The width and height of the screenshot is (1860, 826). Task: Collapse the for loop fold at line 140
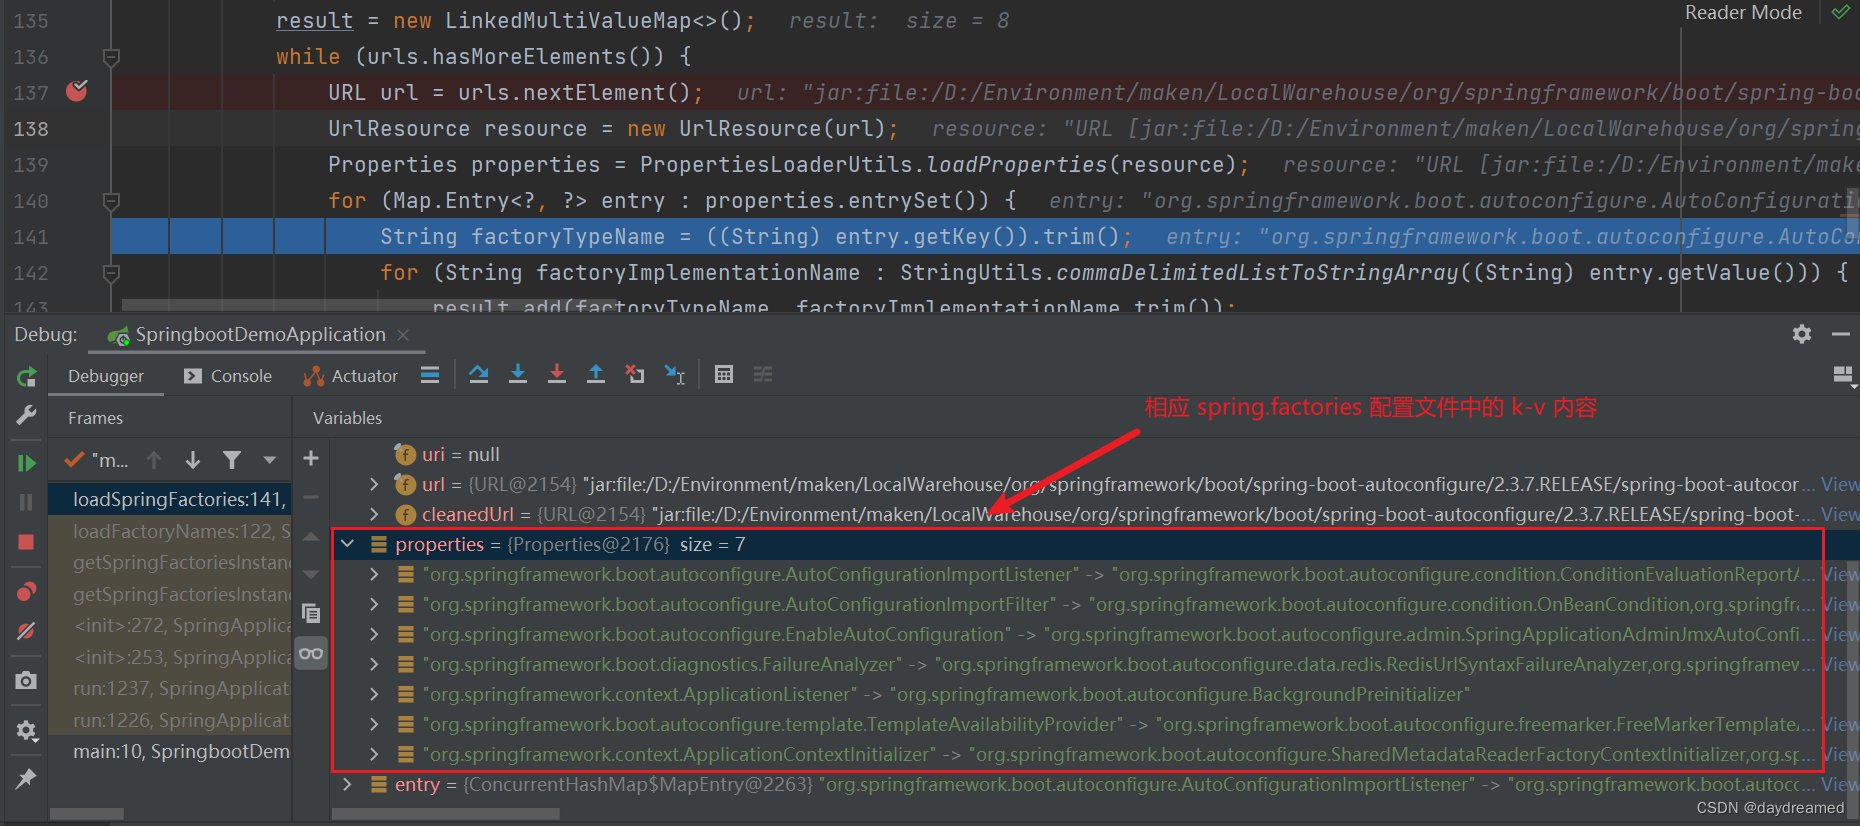tap(112, 201)
